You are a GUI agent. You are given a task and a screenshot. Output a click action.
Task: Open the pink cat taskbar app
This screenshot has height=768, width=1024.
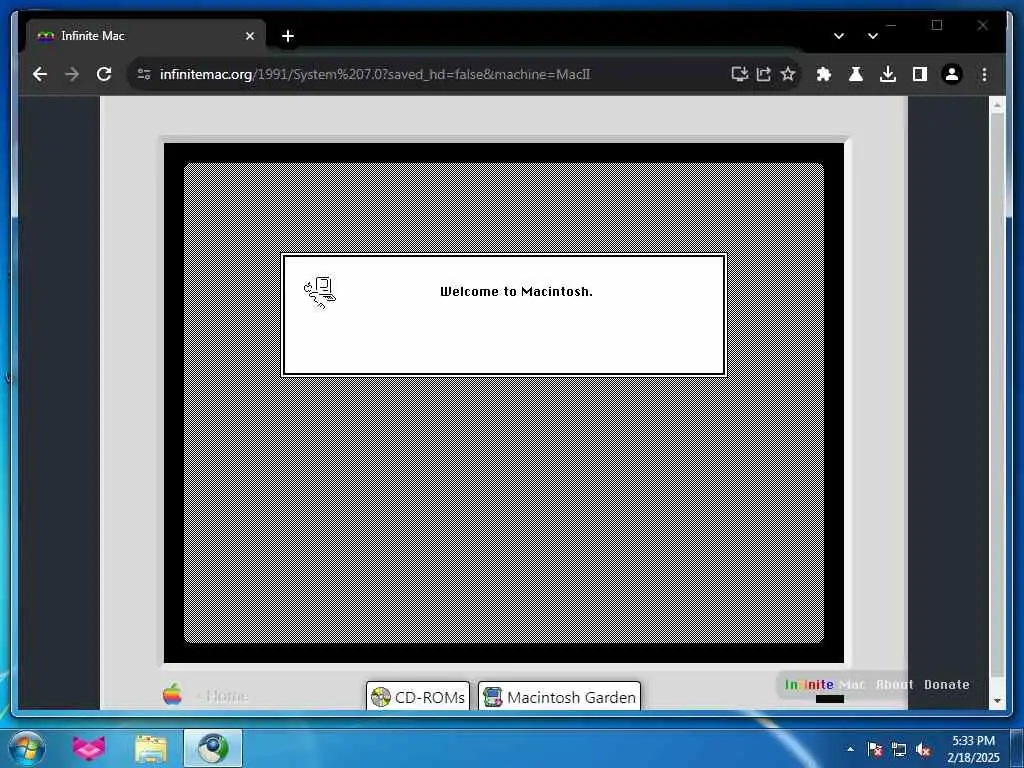point(89,748)
